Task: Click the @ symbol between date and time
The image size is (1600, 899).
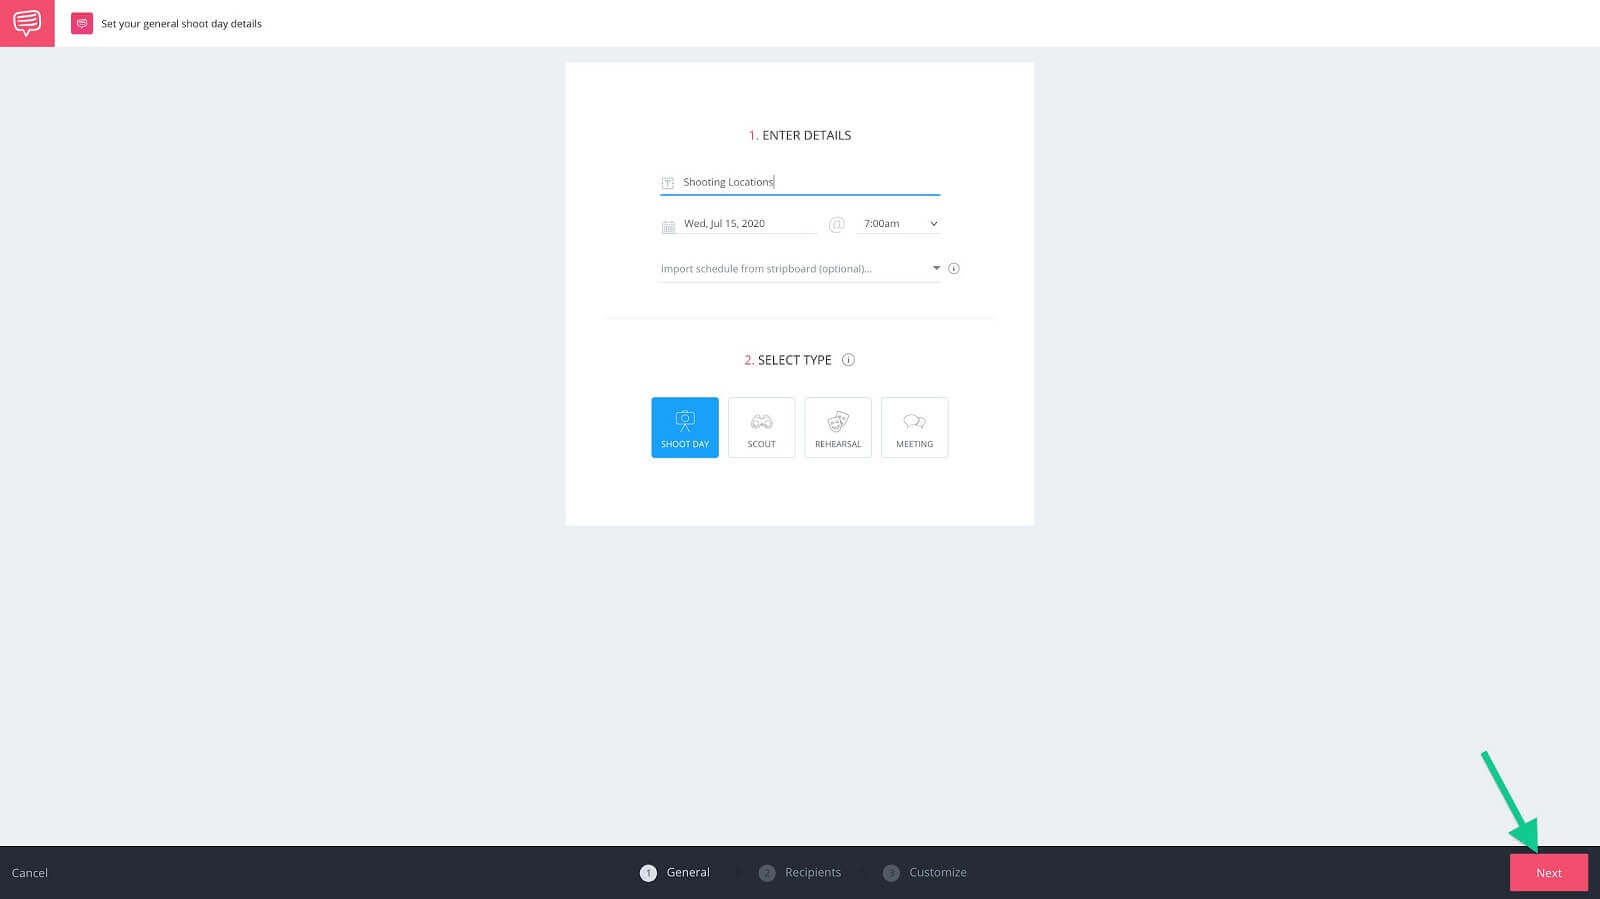Action: pos(837,225)
